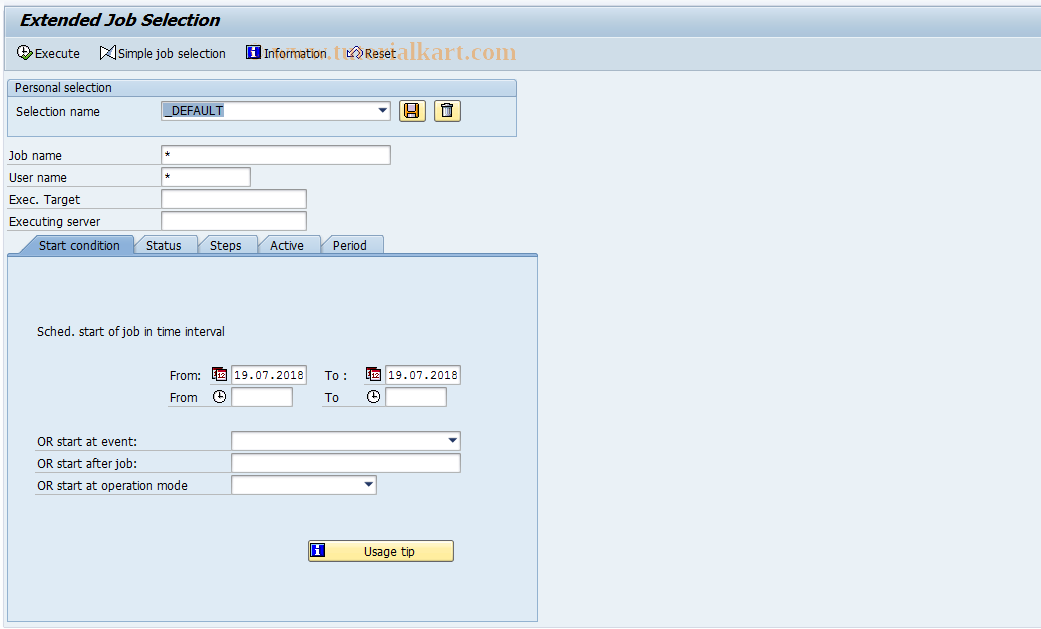Switch to the Status tab

pos(163,245)
